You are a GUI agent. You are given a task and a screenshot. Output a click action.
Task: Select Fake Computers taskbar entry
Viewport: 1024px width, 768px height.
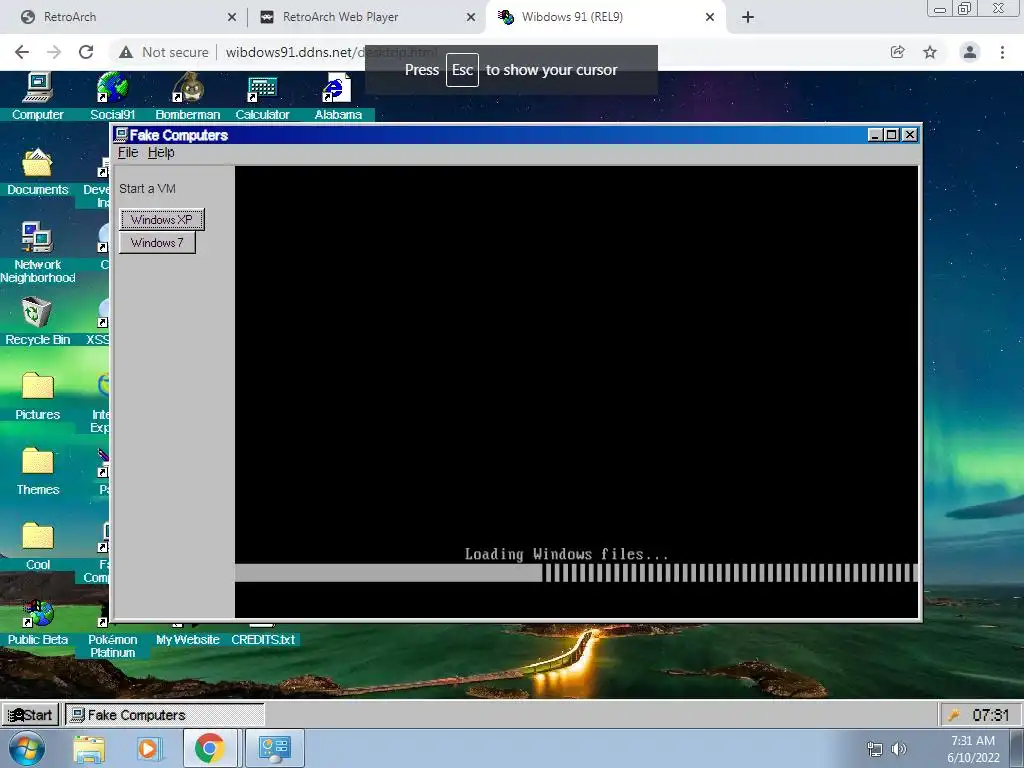pos(165,715)
